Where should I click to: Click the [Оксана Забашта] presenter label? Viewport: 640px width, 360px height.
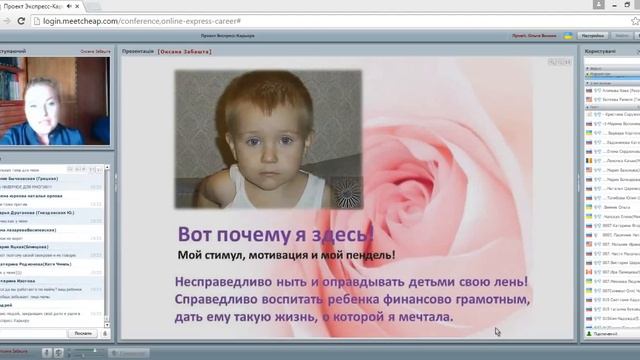tap(184, 52)
